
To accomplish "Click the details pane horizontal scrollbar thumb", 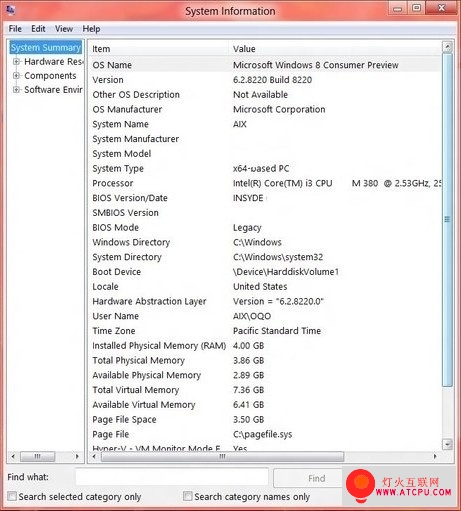I will click(x=222, y=456).
